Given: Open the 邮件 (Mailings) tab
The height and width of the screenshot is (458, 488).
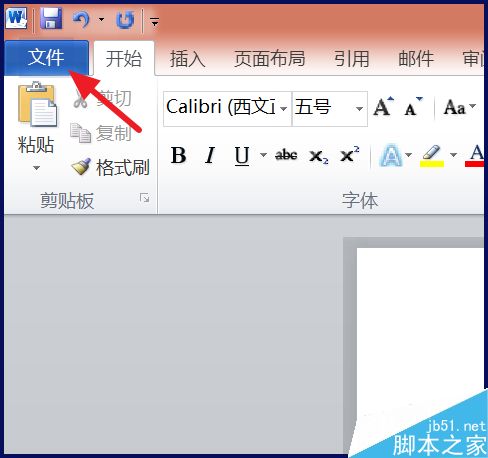Looking at the screenshot, I should click(x=416, y=59).
